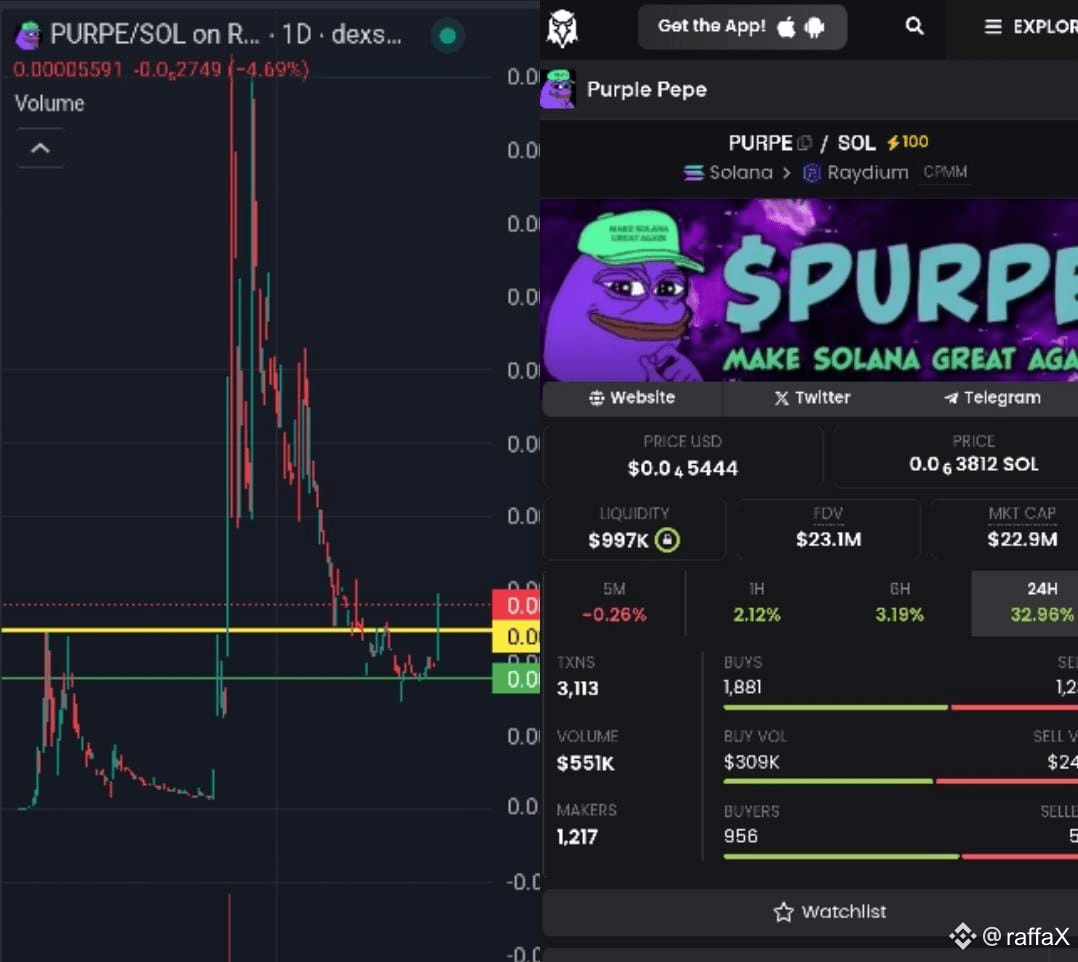
Task: Click the FDV $23.1M value
Action: click(828, 539)
